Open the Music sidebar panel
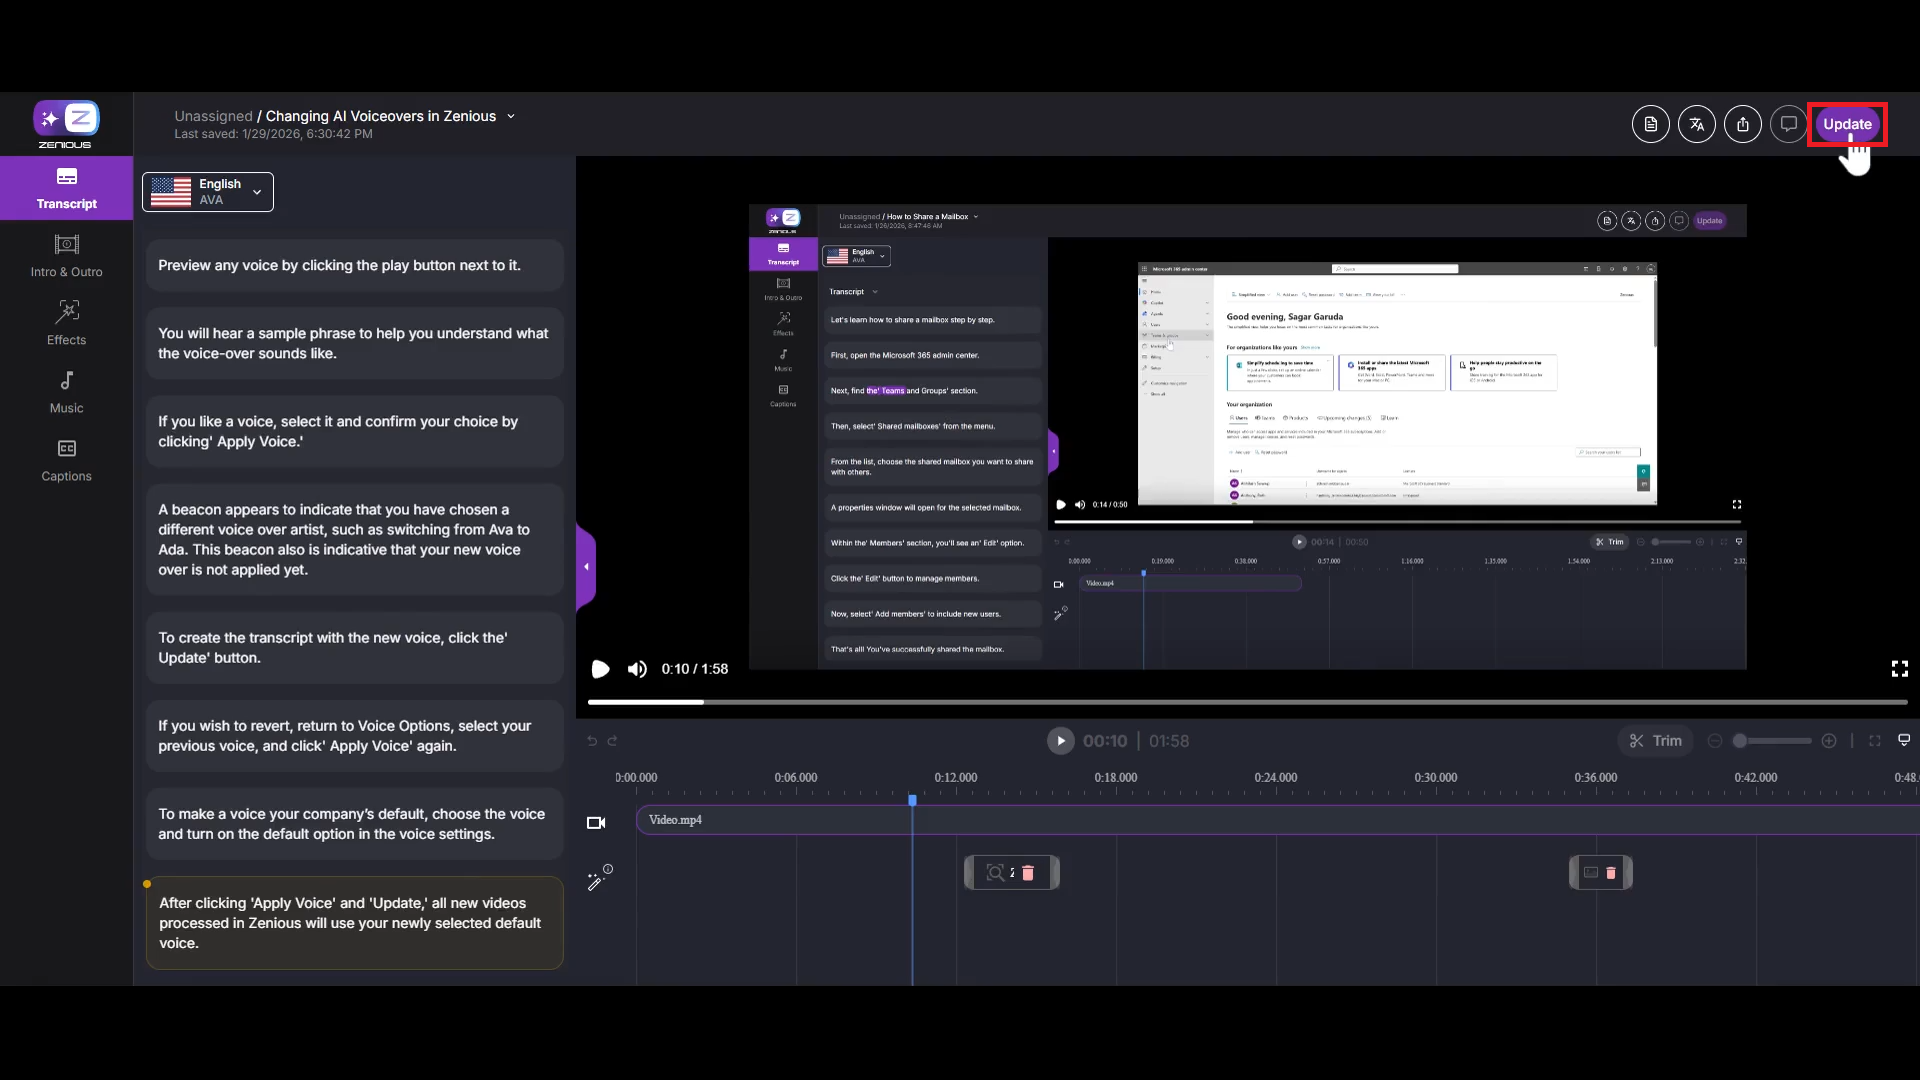Image resolution: width=1920 pixels, height=1080 pixels. (66, 392)
